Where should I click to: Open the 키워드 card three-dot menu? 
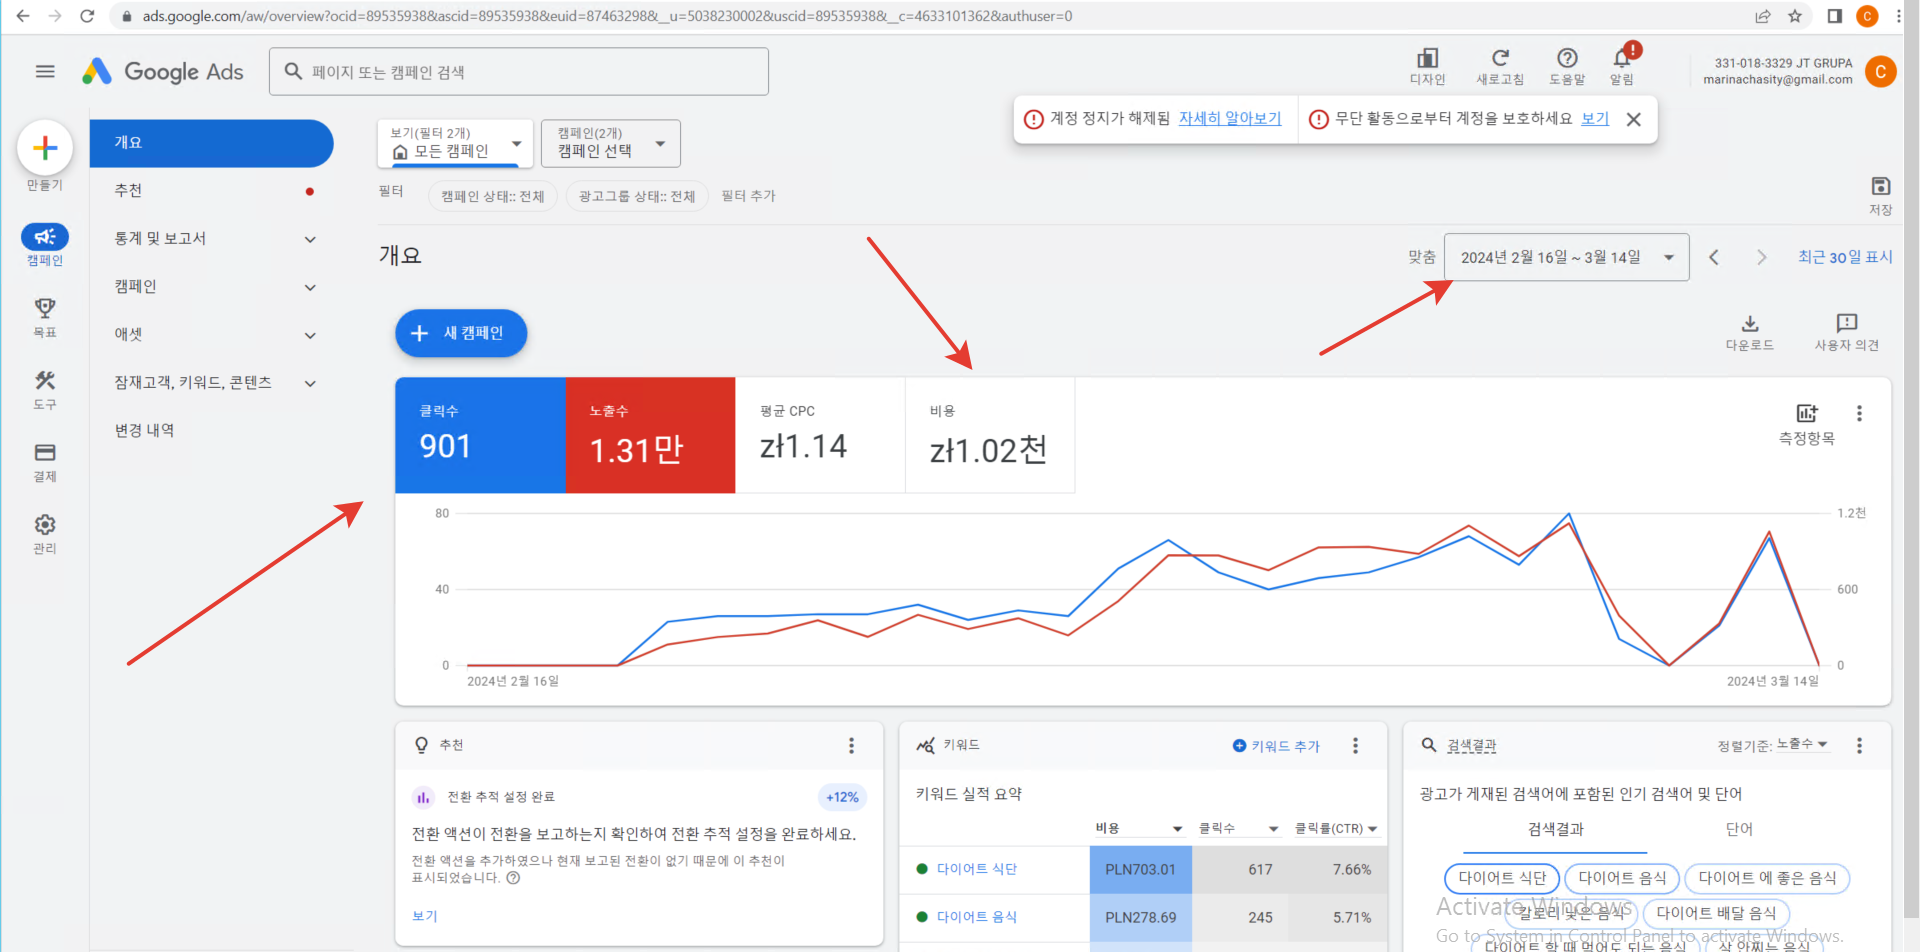(1355, 745)
